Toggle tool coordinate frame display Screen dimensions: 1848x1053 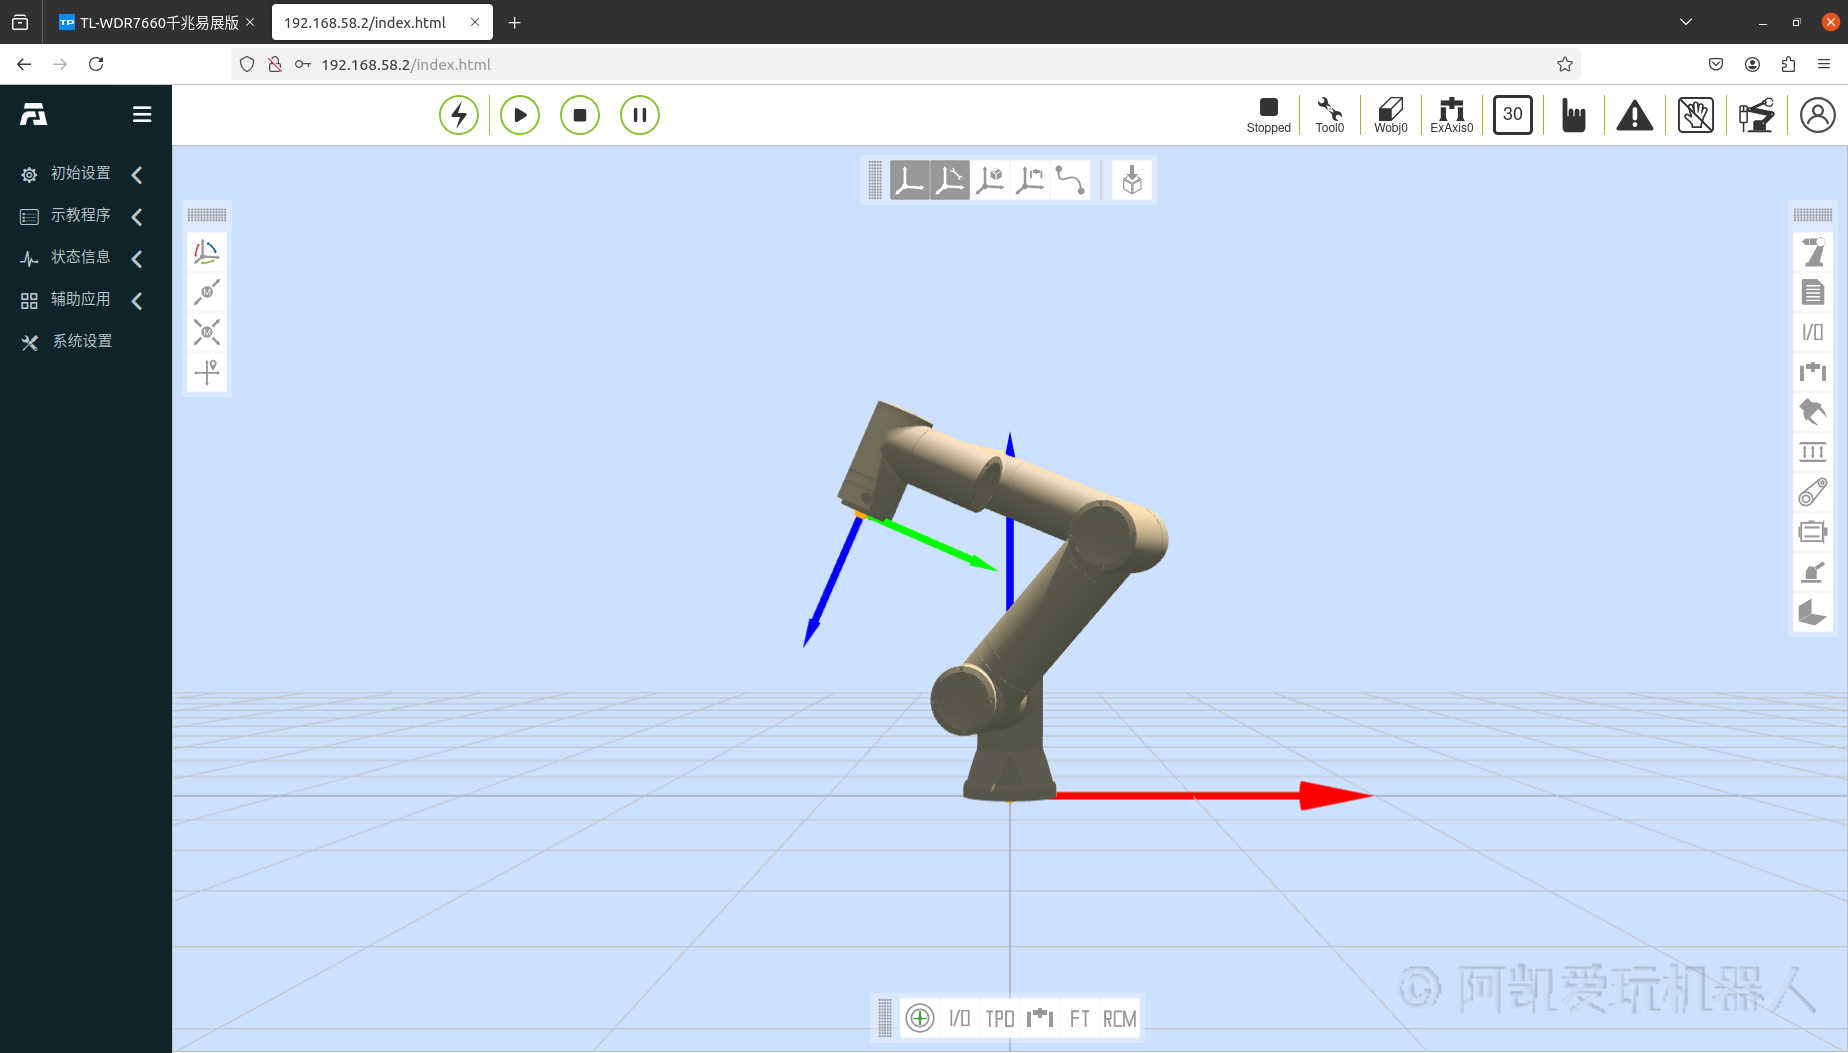[x=950, y=181]
